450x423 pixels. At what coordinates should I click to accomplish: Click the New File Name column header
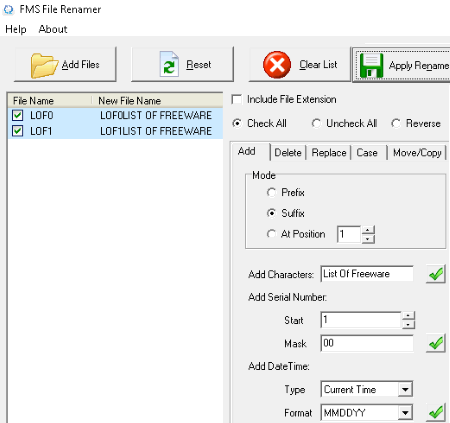pos(158,100)
